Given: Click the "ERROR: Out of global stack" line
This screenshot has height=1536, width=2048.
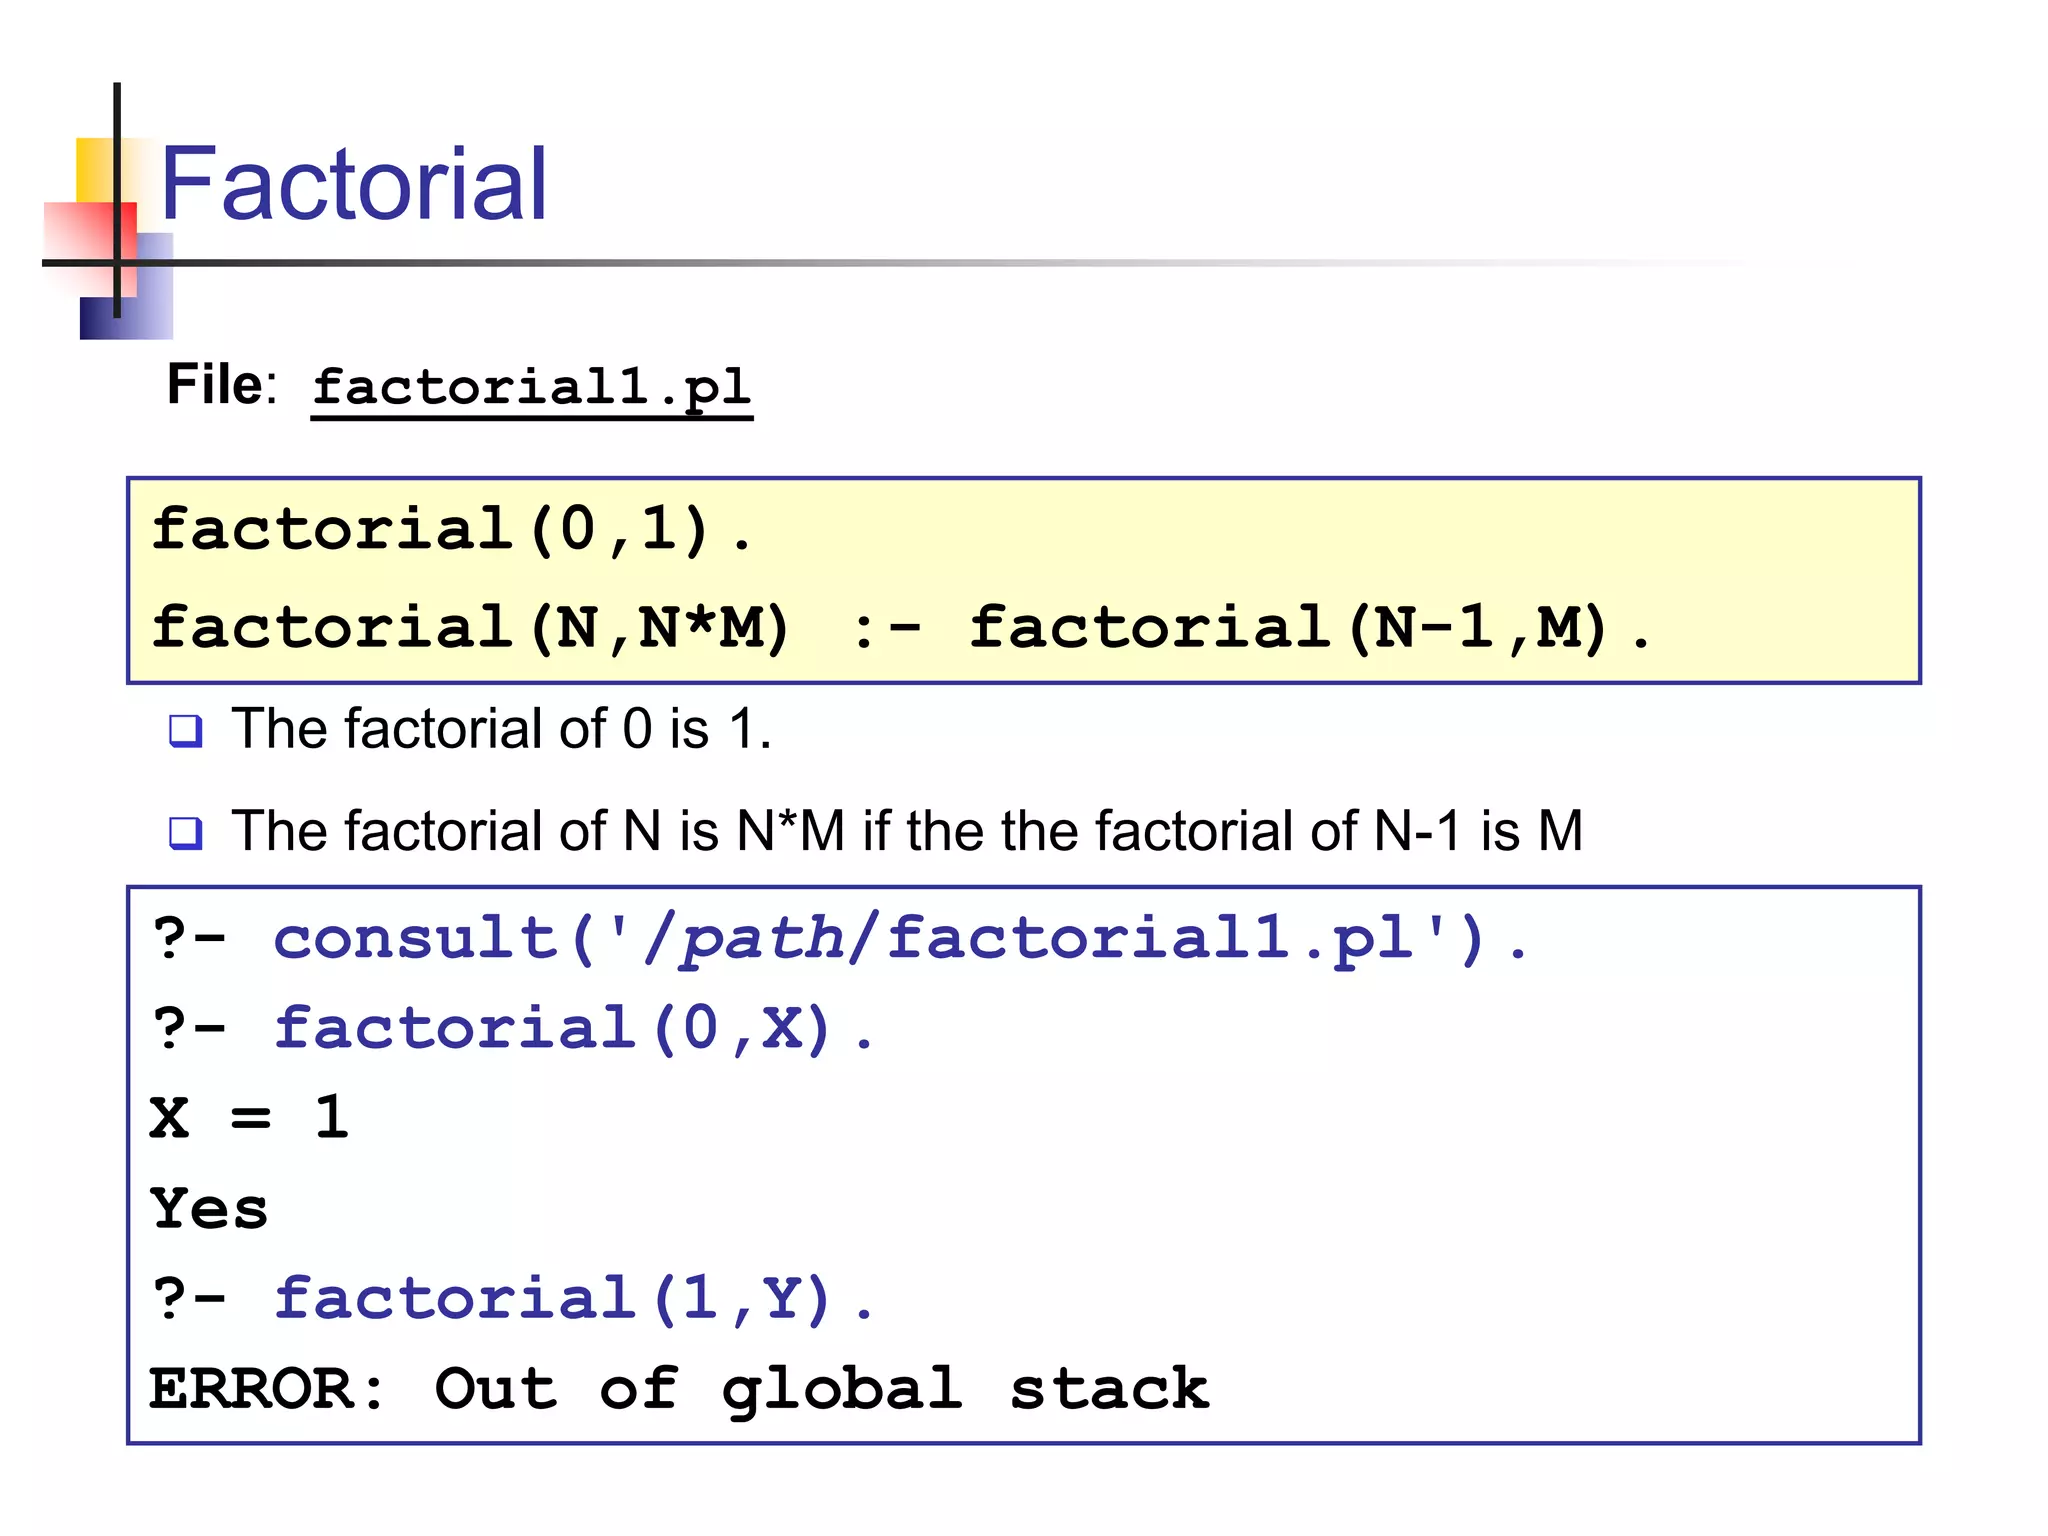Looking at the screenshot, I should click(680, 1392).
